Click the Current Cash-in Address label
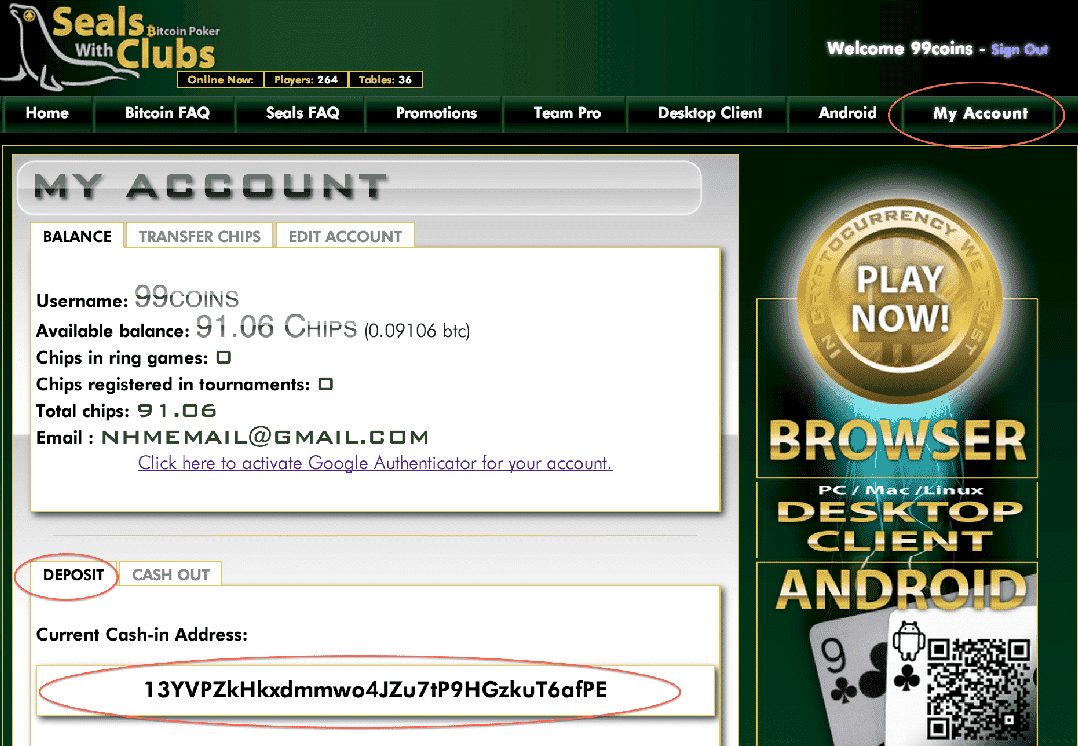Image resolution: width=1078 pixels, height=746 pixels. pyautogui.click(x=142, y=635)
